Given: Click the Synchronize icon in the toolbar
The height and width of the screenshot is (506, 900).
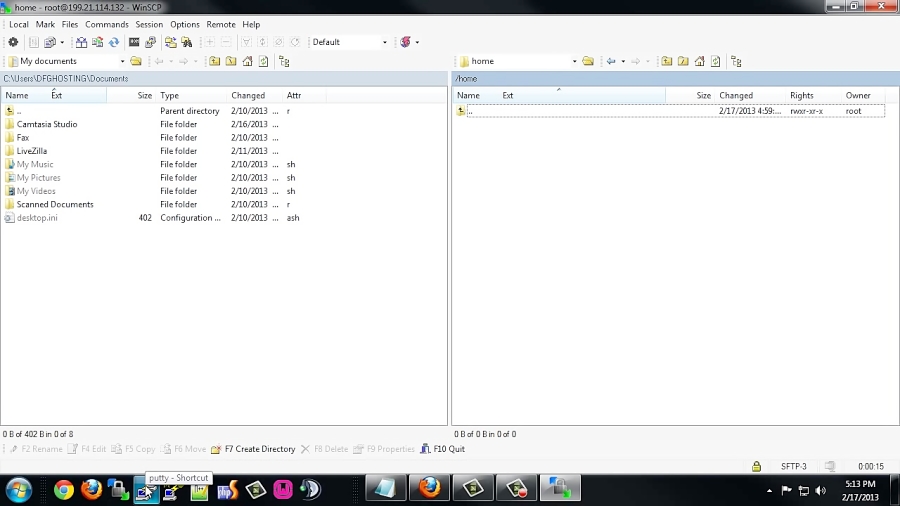Looking at the screenshot, I should click(98, 42).
